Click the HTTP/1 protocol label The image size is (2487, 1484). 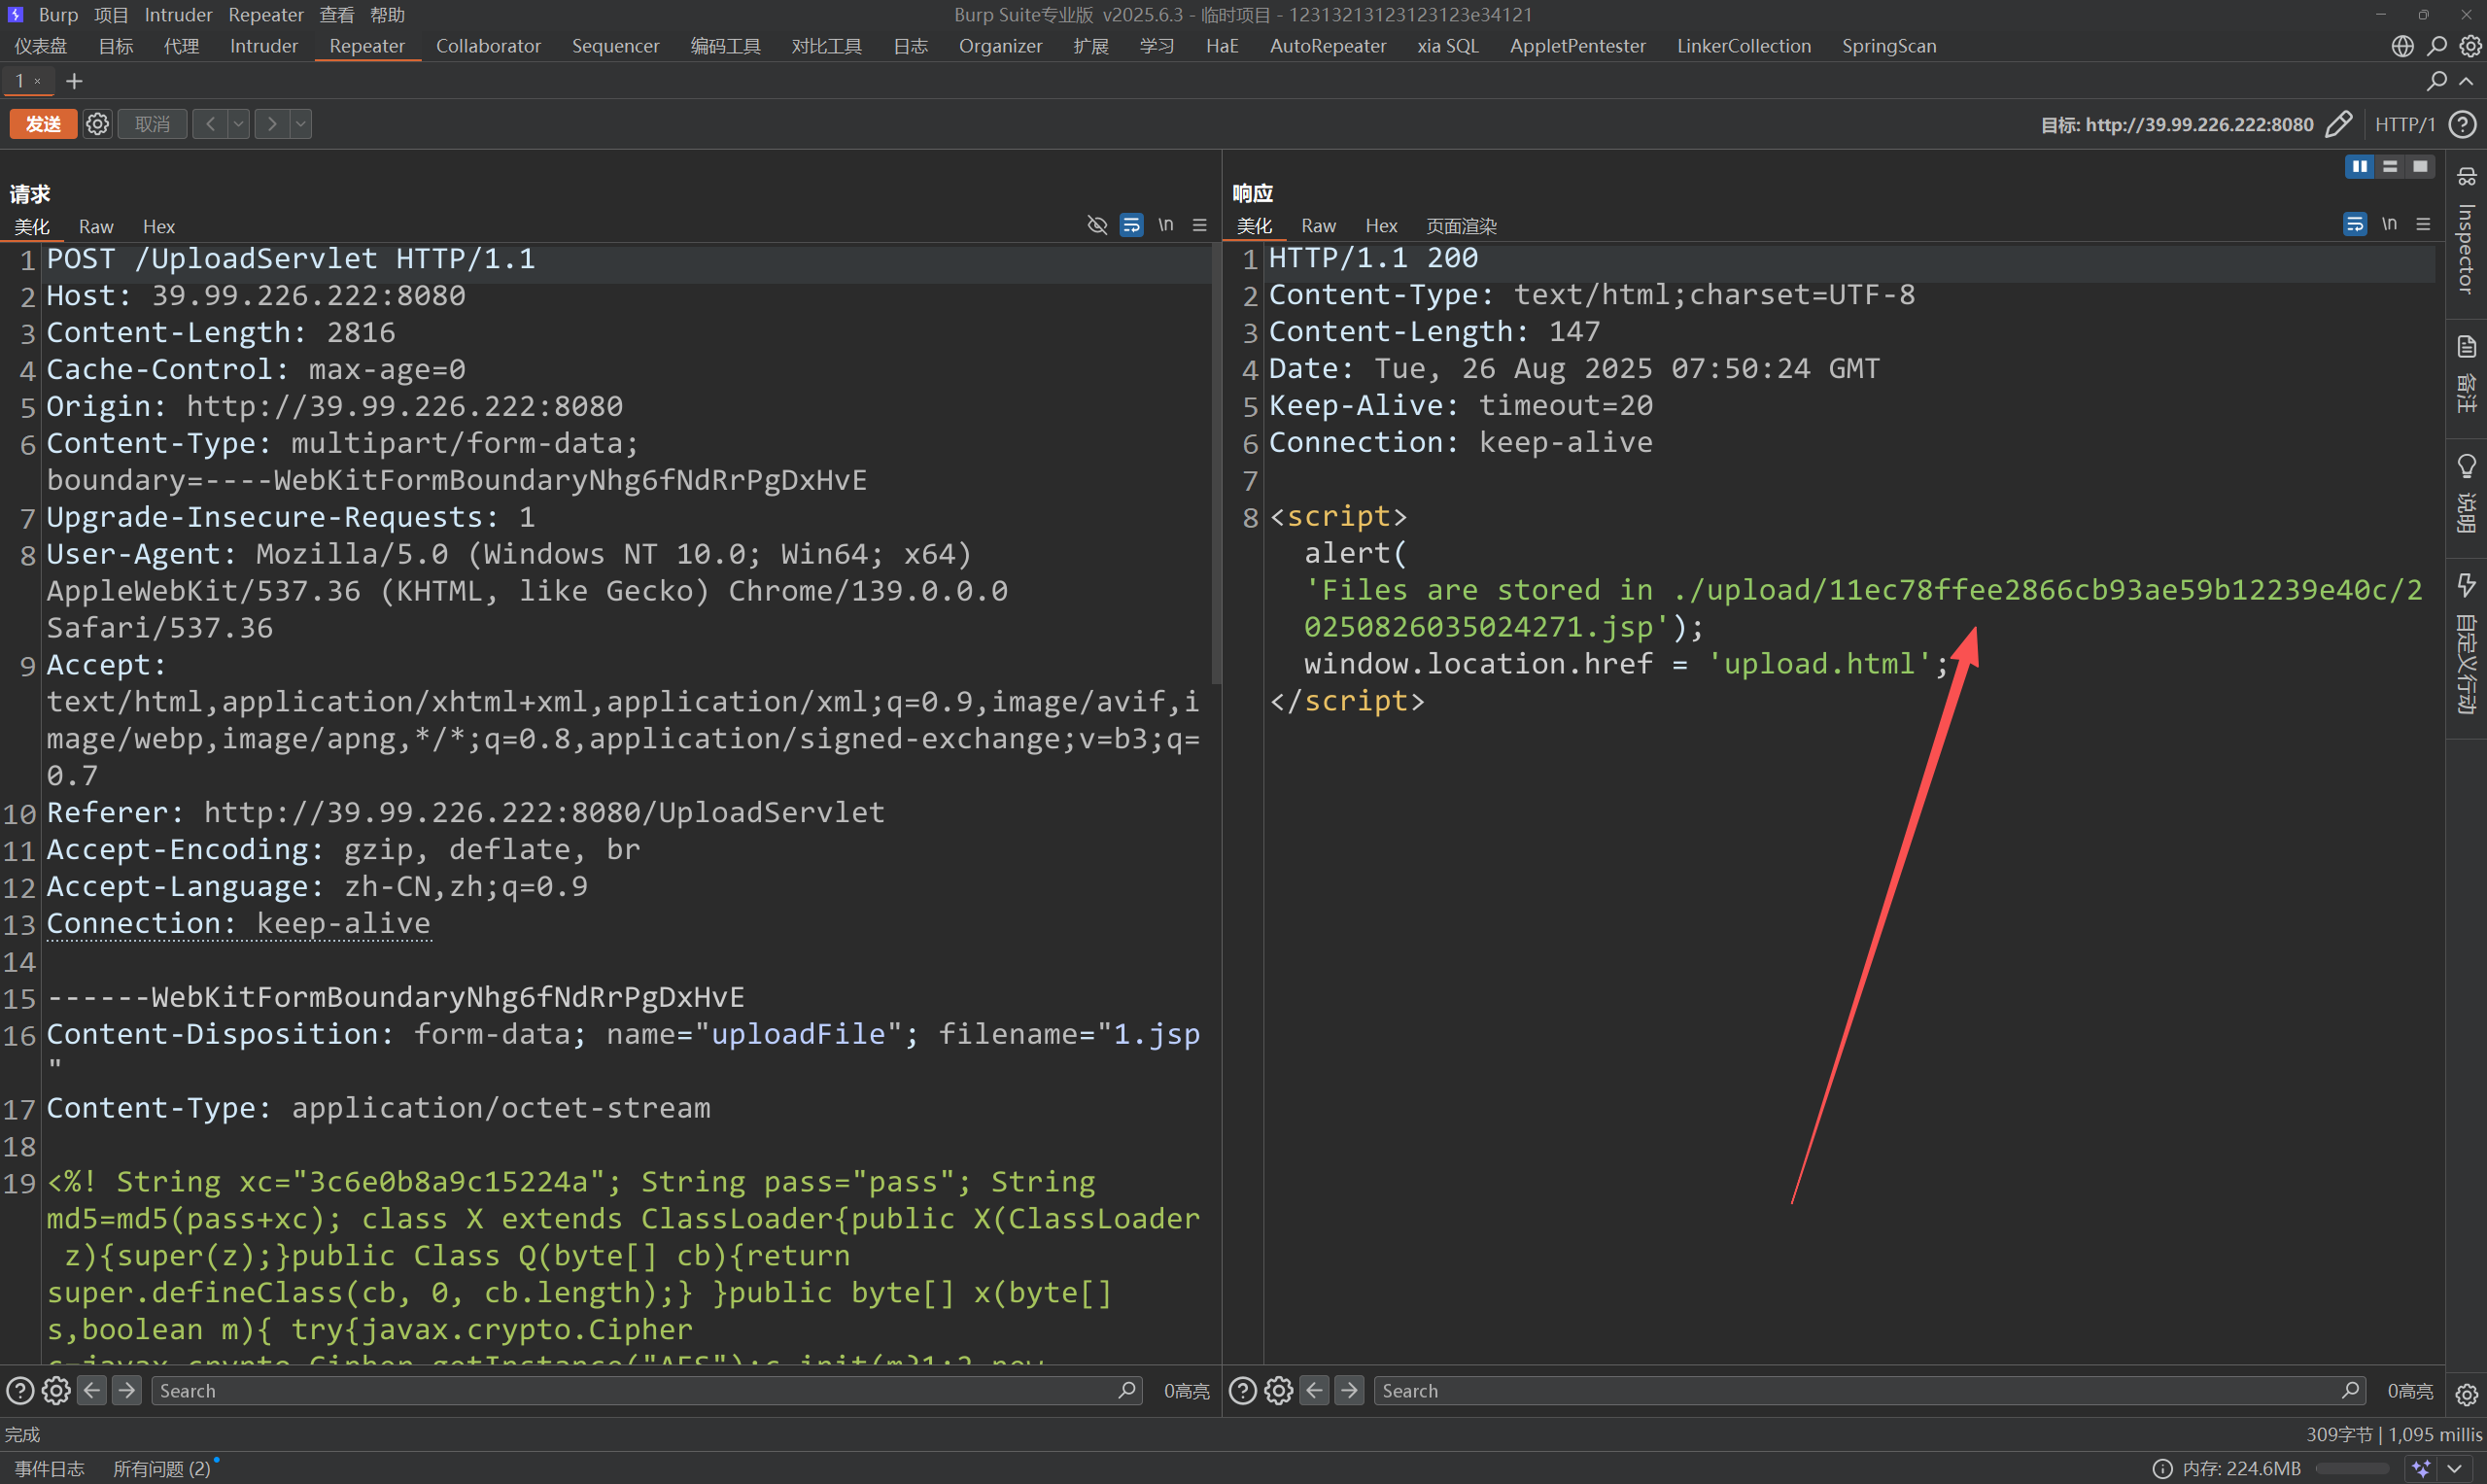pos(2404,124)
